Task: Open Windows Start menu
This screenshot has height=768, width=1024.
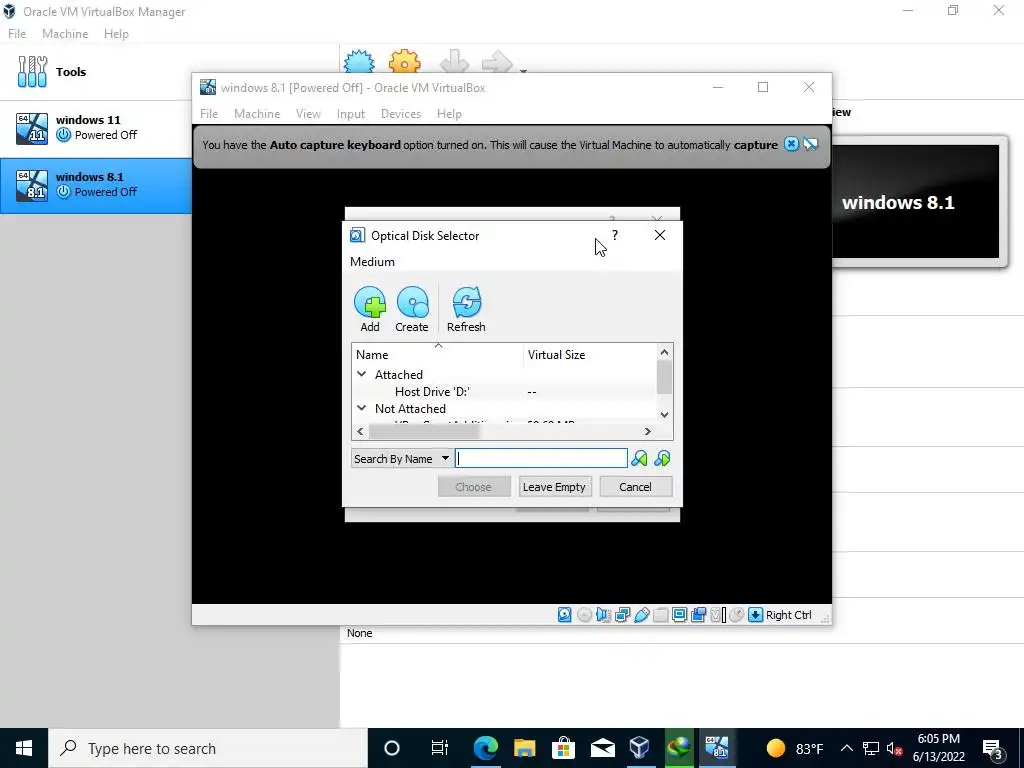Action: (x=24, y=748)
